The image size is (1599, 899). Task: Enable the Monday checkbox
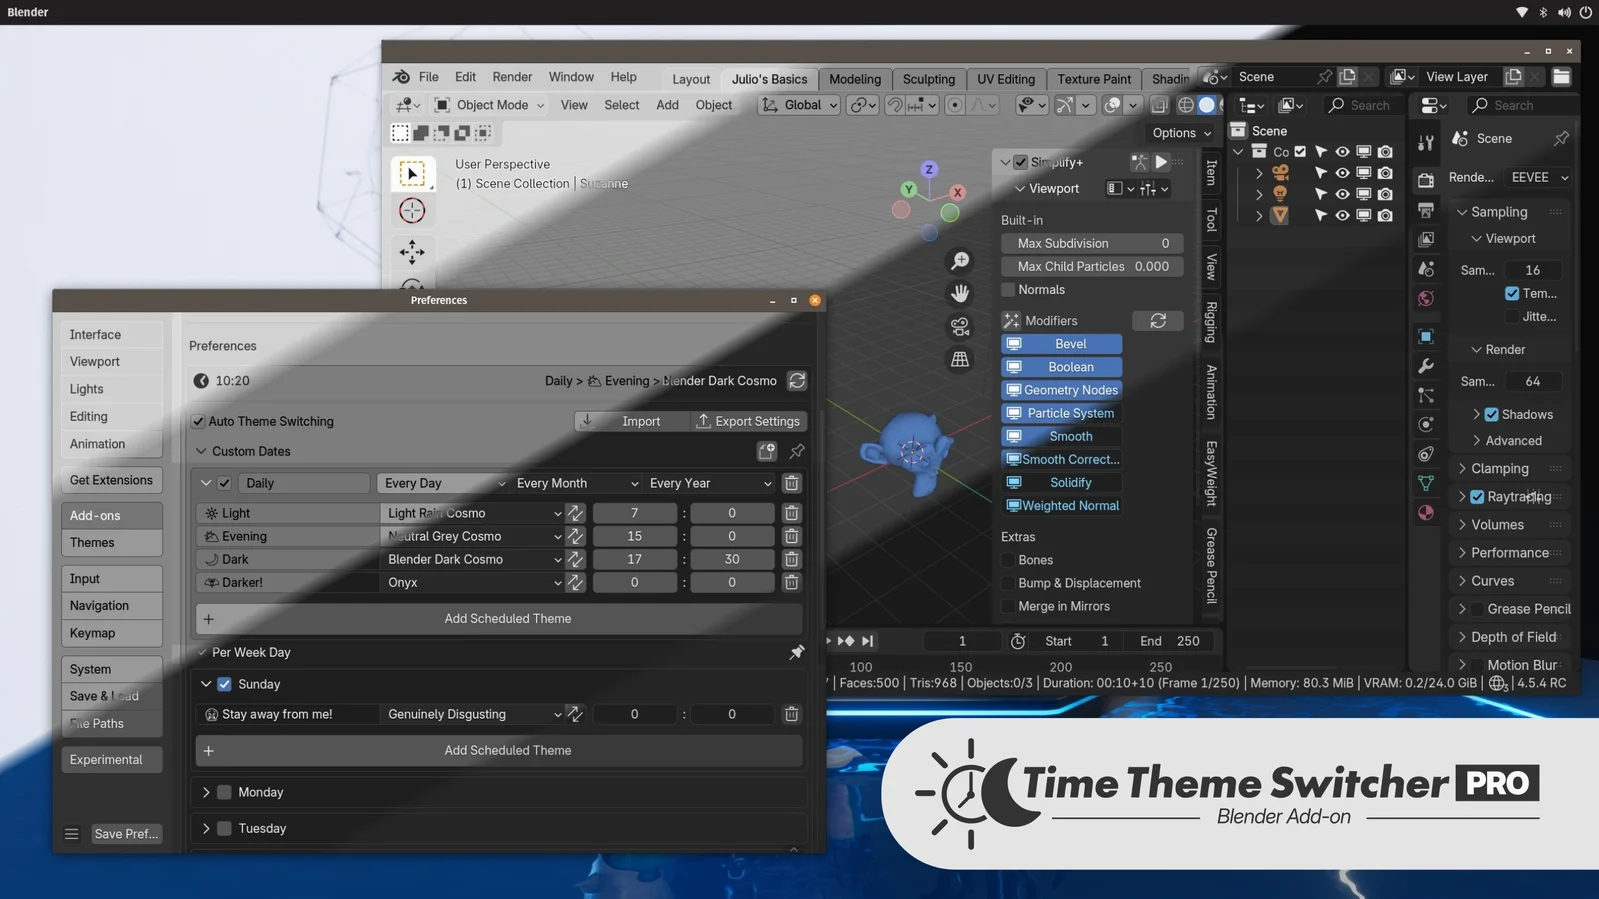pyautogui.click(x=225, y=792)
